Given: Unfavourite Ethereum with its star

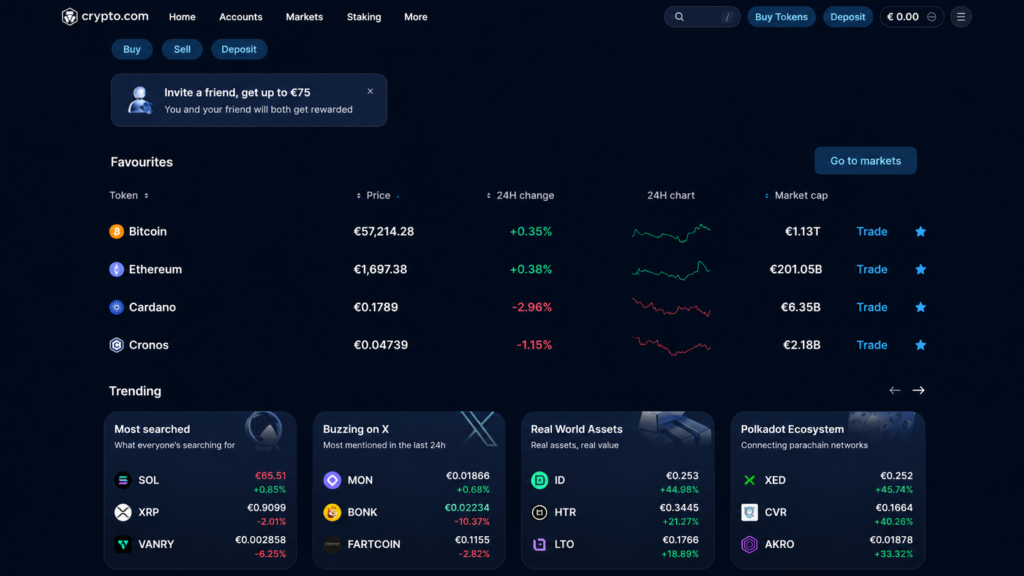Looking at the screenshot, I should (x=920, y=269).
